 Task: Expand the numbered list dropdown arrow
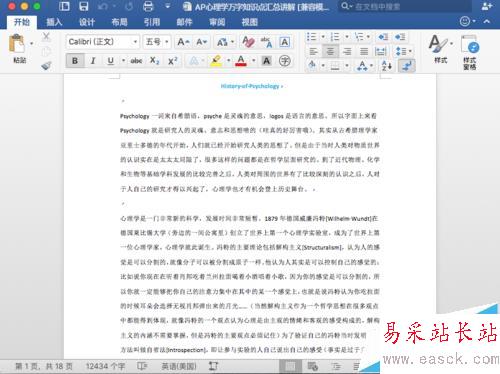click(347, 37)
